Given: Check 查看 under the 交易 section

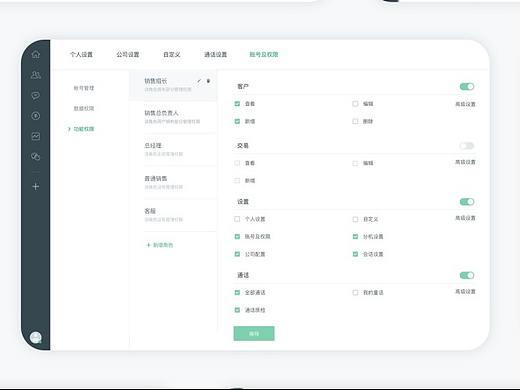Looking at the screenshot, I should pos(237,163).
